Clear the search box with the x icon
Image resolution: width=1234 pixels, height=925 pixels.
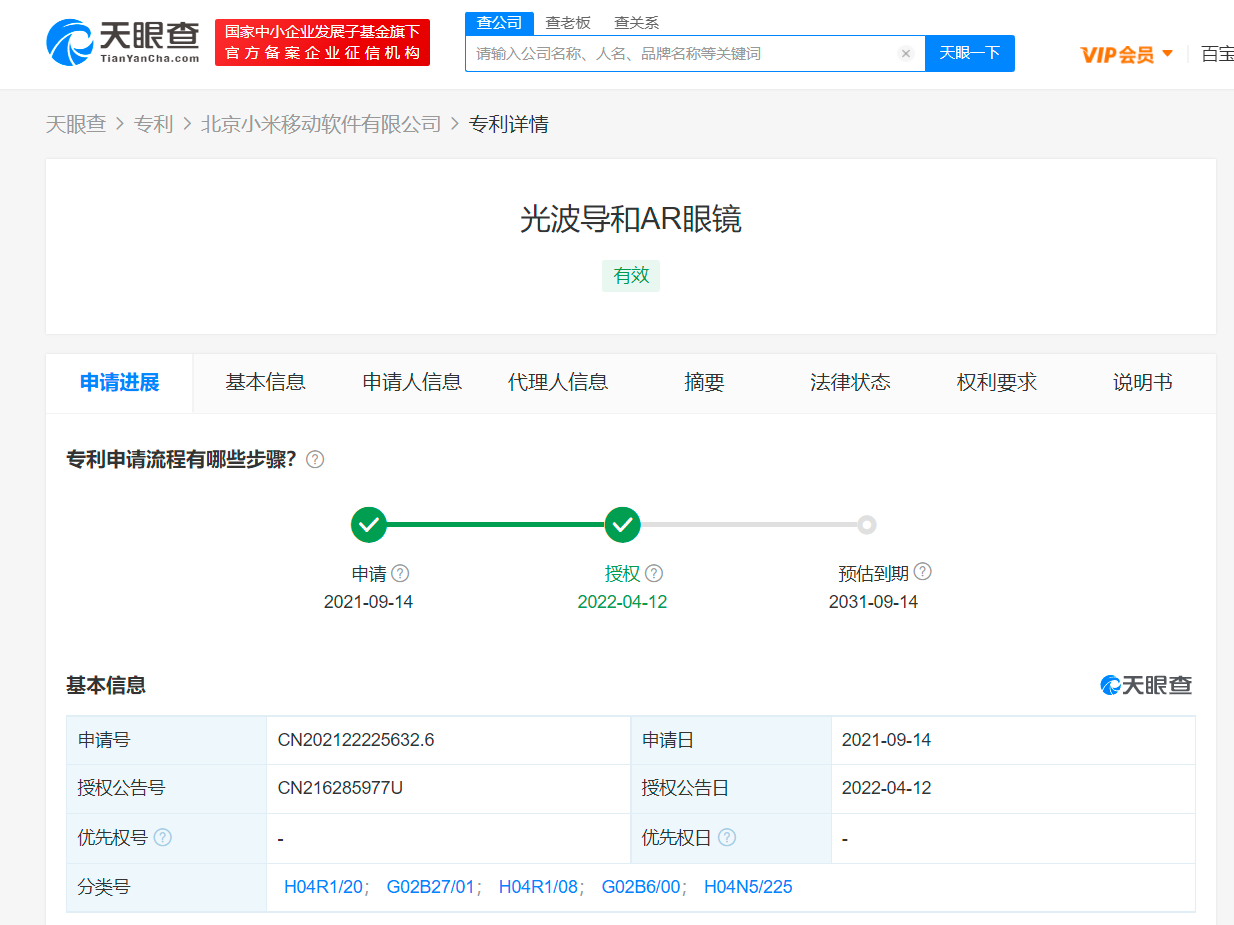coord(906,54)
